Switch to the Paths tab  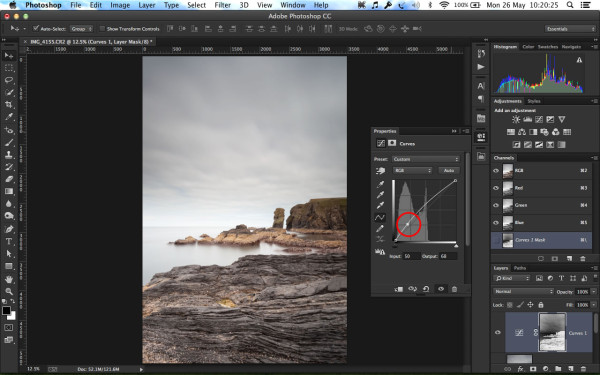(519, 268)
